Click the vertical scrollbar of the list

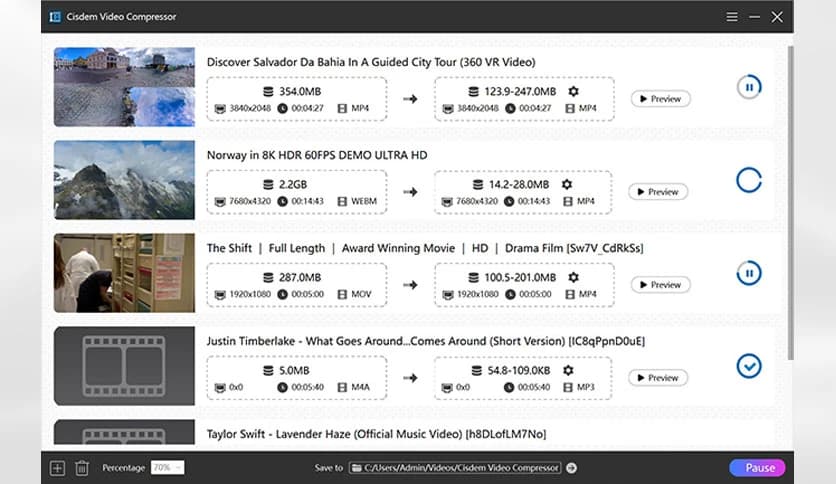click(x=791, y=203)
